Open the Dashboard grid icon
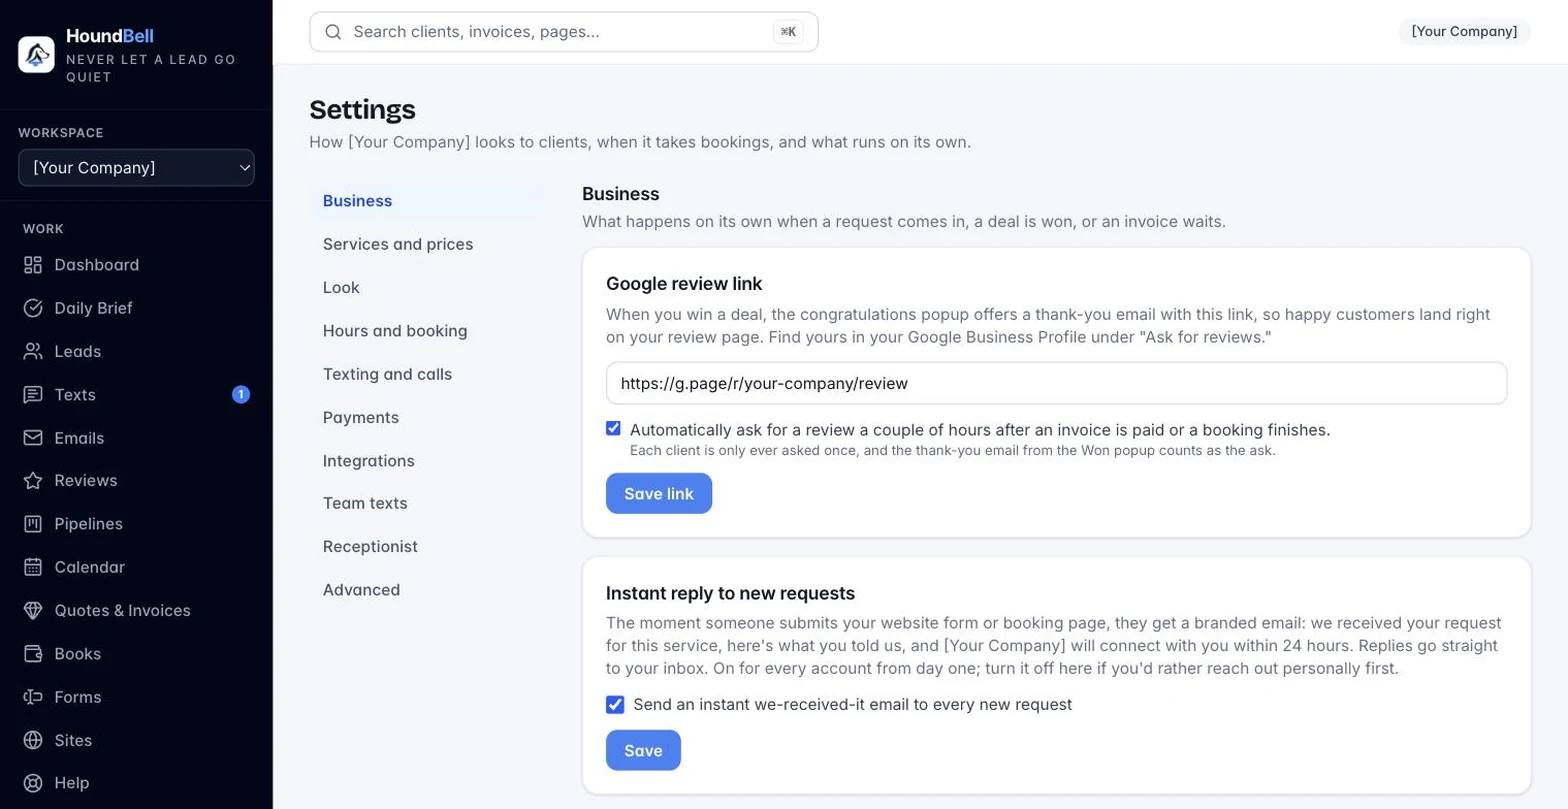Image resolution: width=1568 pixels, height=809 pixels. pyautogui.click(x=33, y=265)
